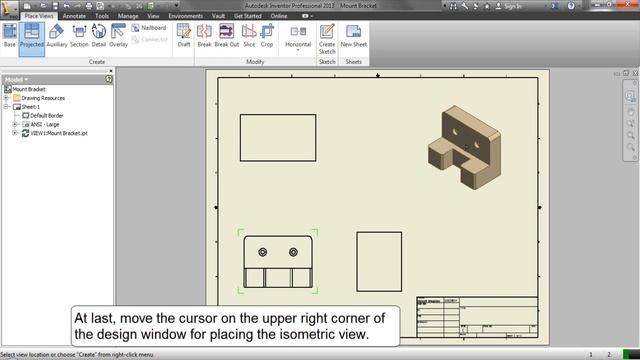Open the Tools tab

(102, 16)
